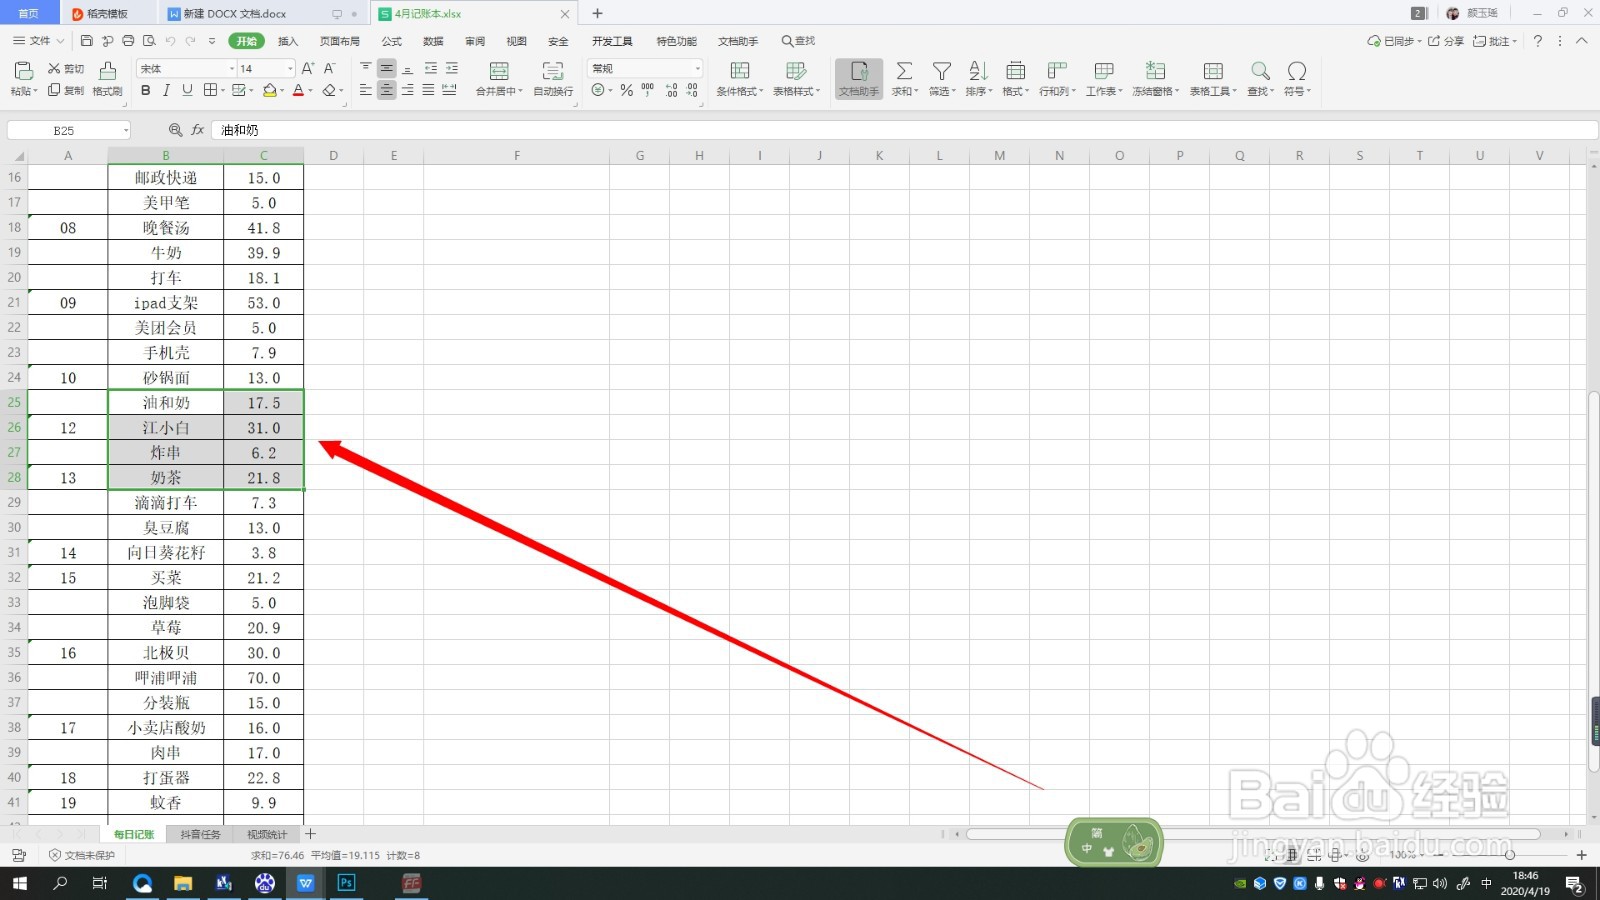Click the Sort (排序) icon
This screenshot has height=900, width=1600.
pos(978,71)
